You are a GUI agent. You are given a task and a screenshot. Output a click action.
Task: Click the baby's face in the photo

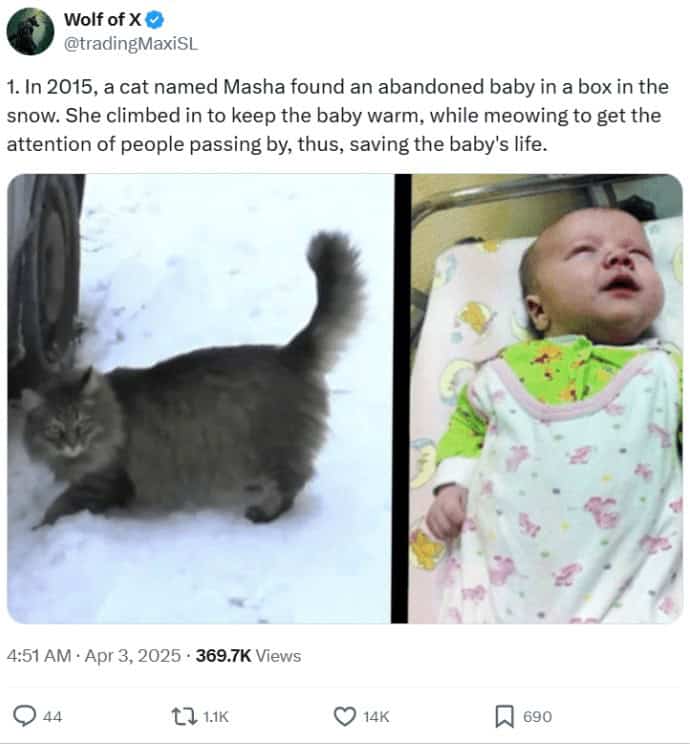pos(590,275)
